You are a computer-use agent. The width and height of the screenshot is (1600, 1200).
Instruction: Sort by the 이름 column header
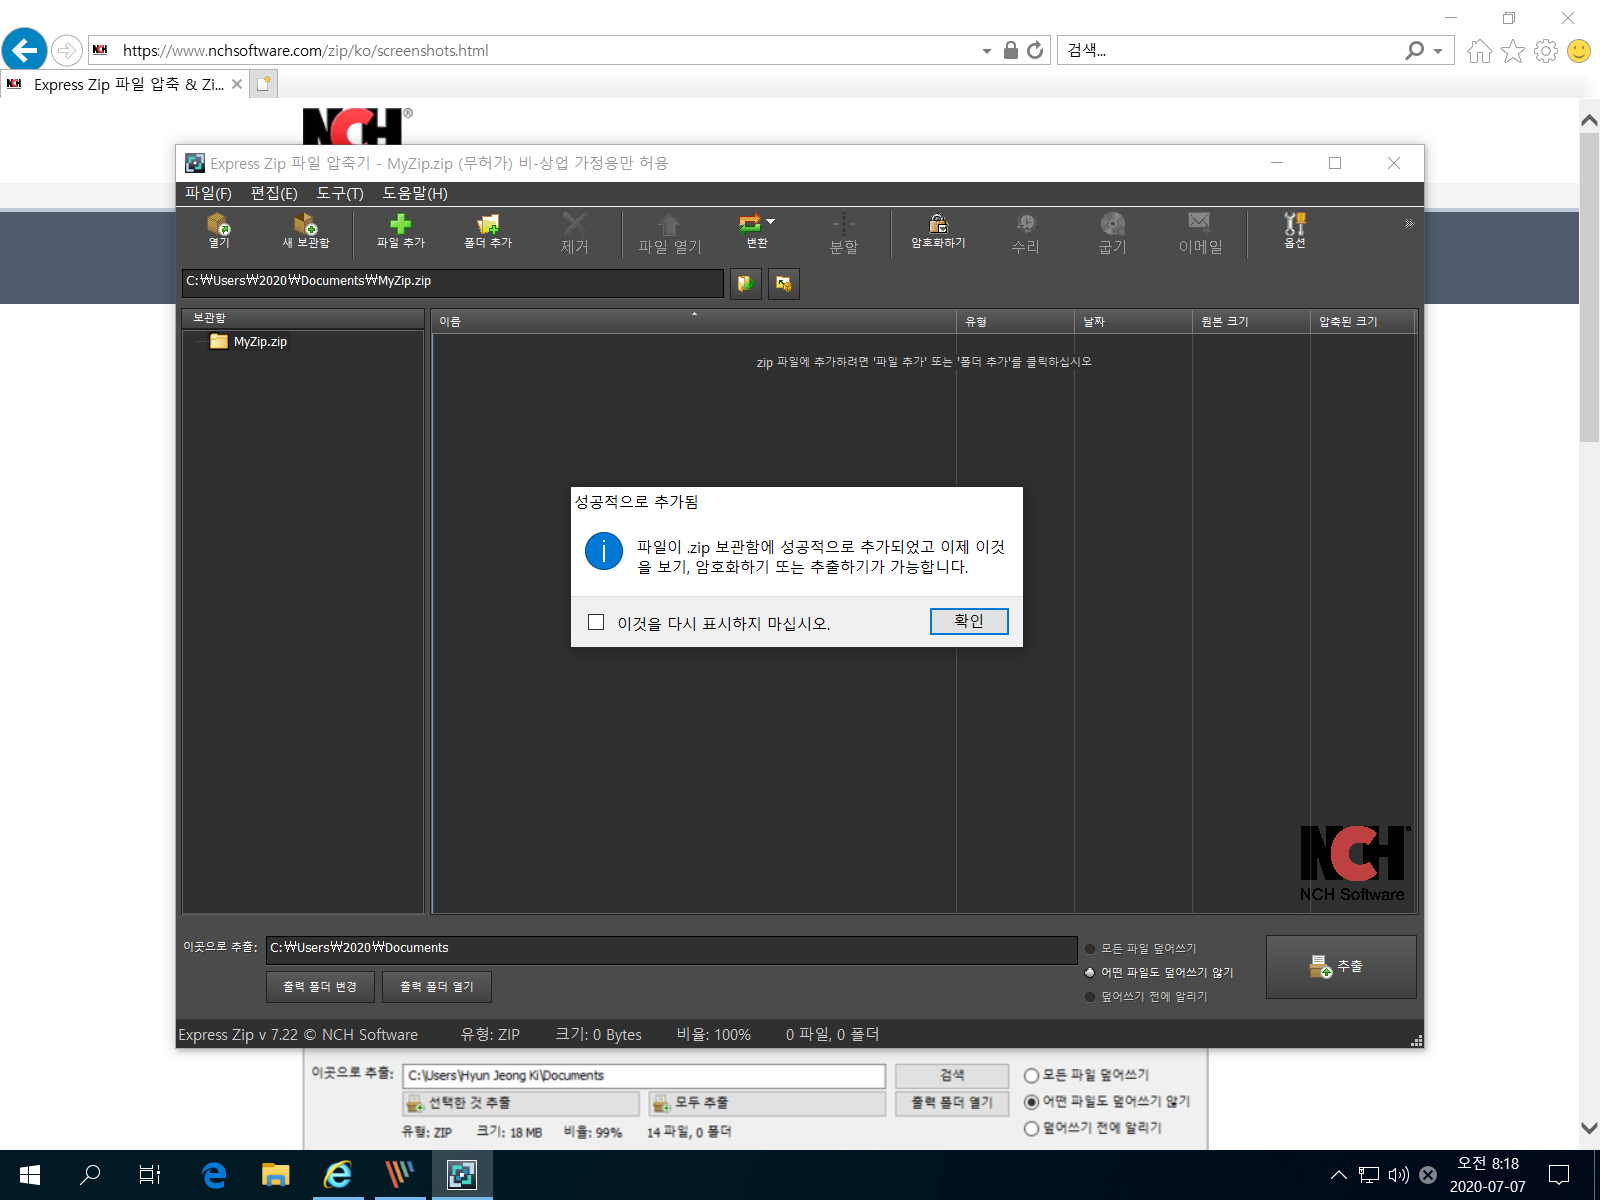[693, 321]
